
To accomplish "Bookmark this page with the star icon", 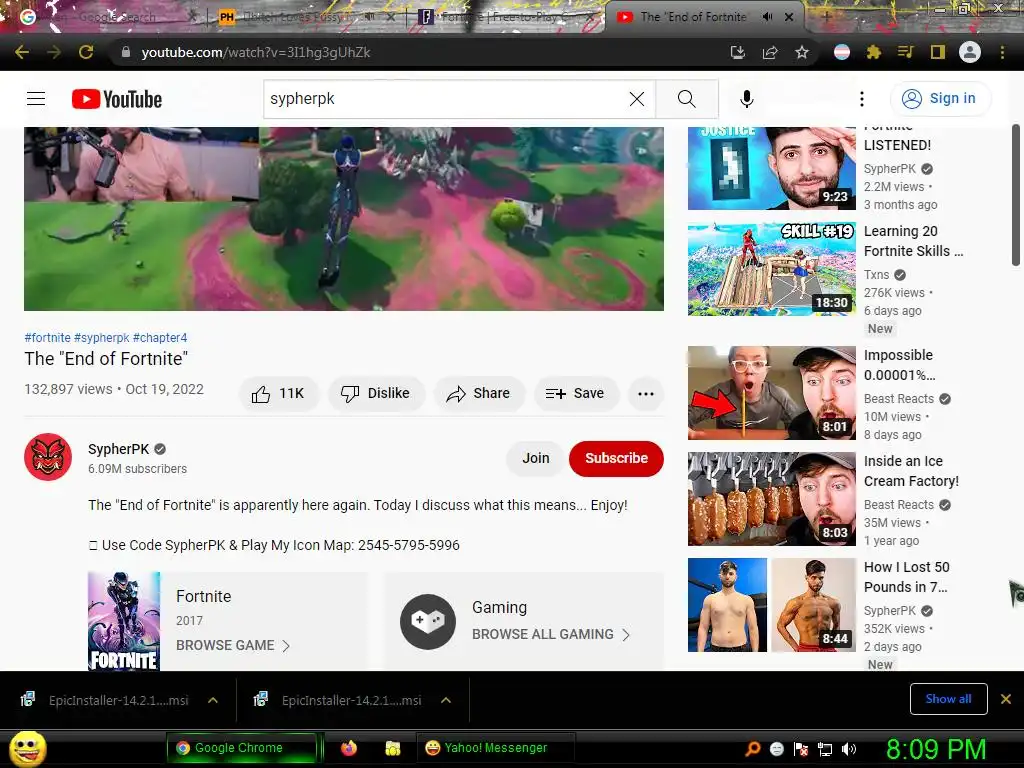I will click(802, 52).
